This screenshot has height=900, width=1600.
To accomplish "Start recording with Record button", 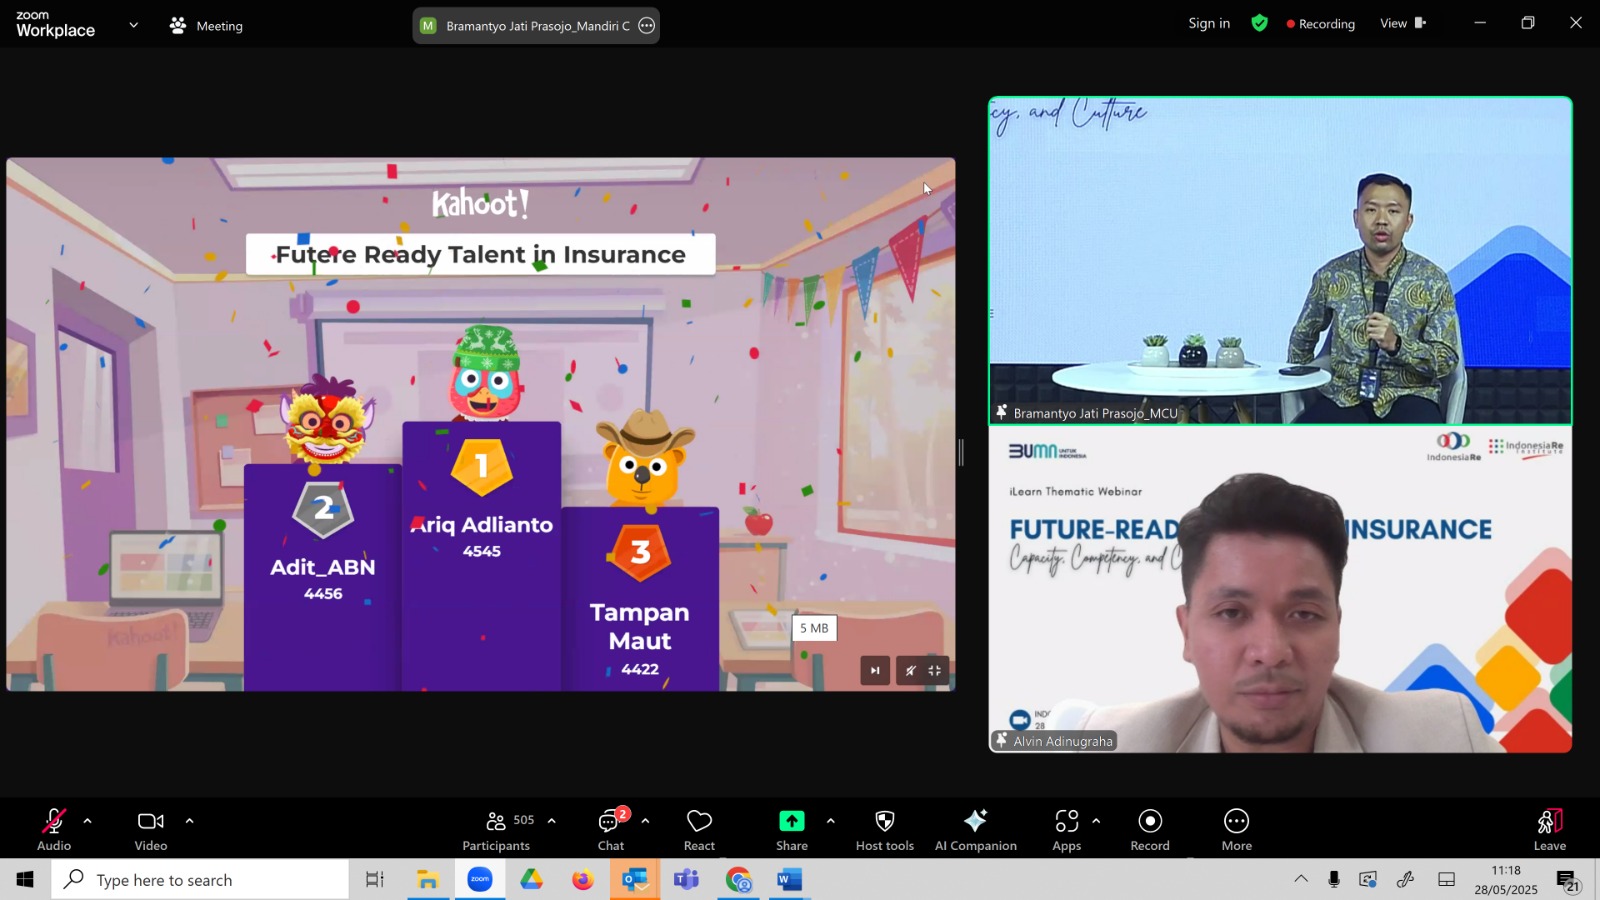I will coord(1150,829).
